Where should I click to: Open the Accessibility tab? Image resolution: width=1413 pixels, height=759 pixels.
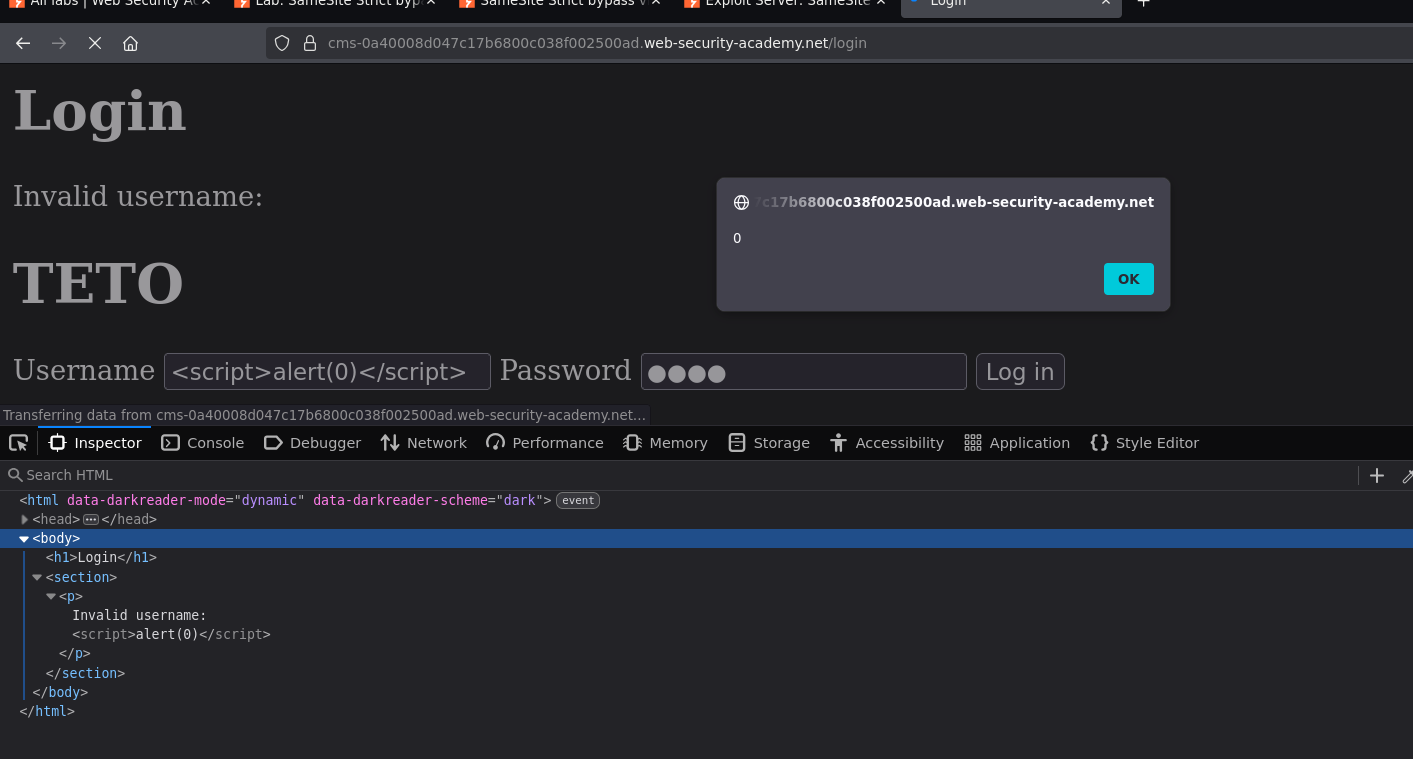(887, 443)
